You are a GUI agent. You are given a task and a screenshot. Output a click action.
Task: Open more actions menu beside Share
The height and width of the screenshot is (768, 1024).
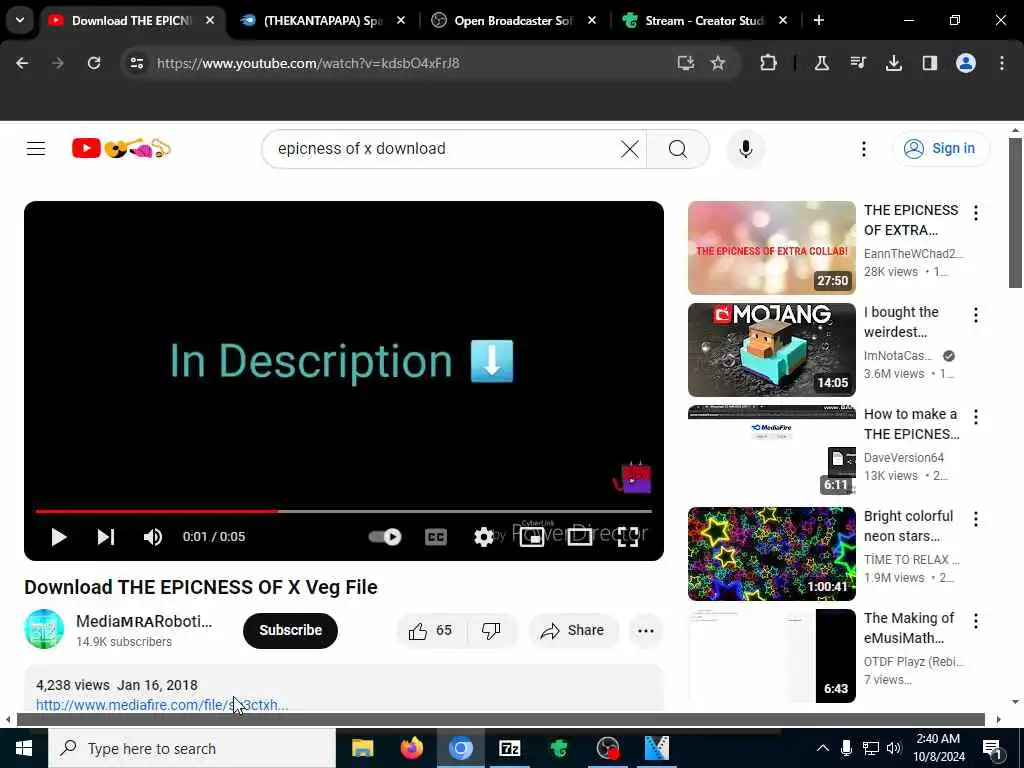[x=645, y=630]
